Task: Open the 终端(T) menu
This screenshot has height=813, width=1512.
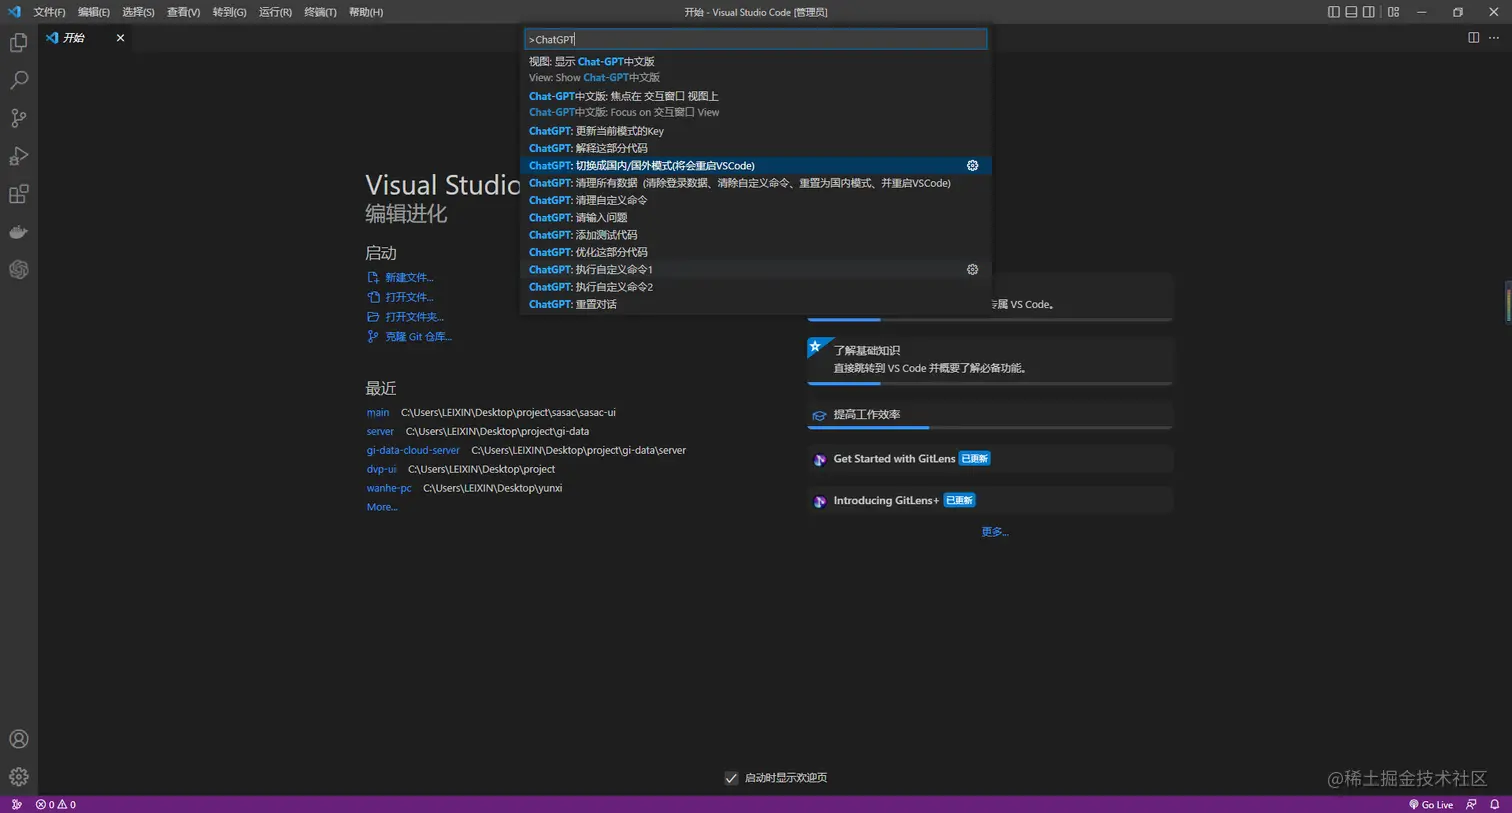Action: pos(320,12)
